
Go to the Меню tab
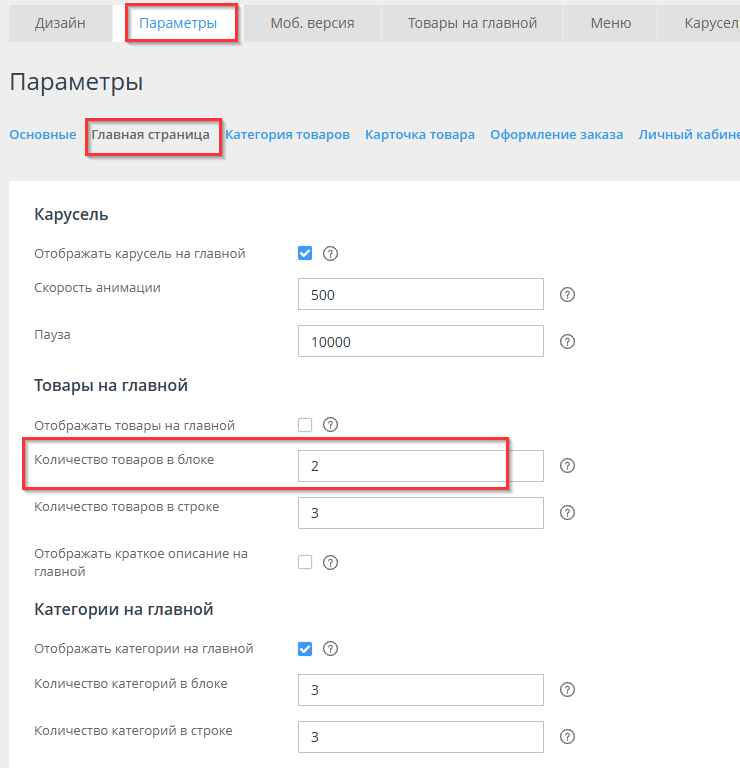point(610,23)
